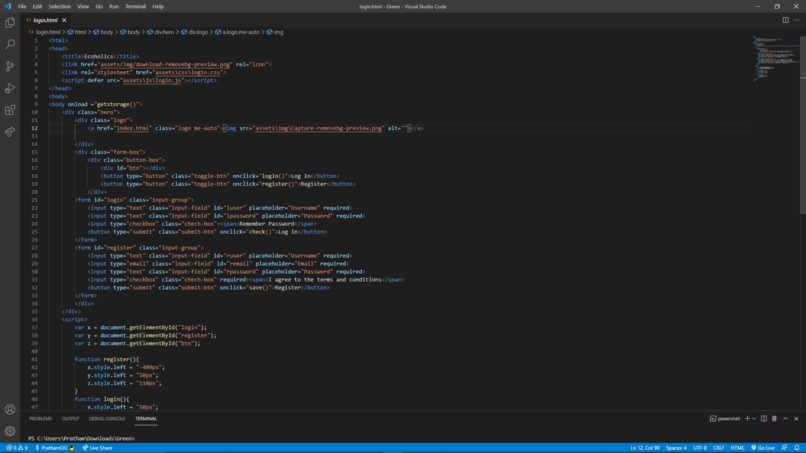Screen dimensions: 806x453
Task: Open the Search view in activity bar
Action: pyautogui.click(x=10, y=44)
